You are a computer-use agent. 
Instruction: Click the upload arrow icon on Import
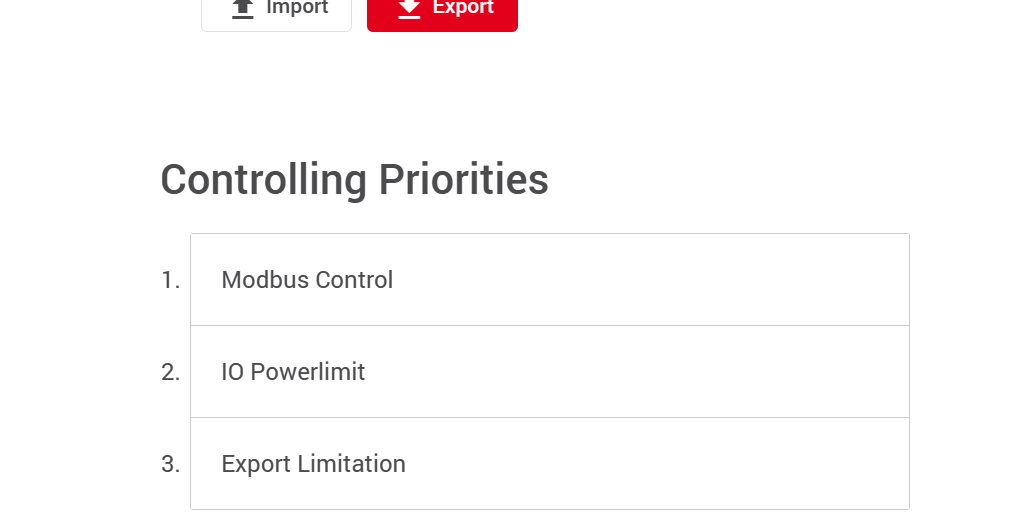(242, 8)
